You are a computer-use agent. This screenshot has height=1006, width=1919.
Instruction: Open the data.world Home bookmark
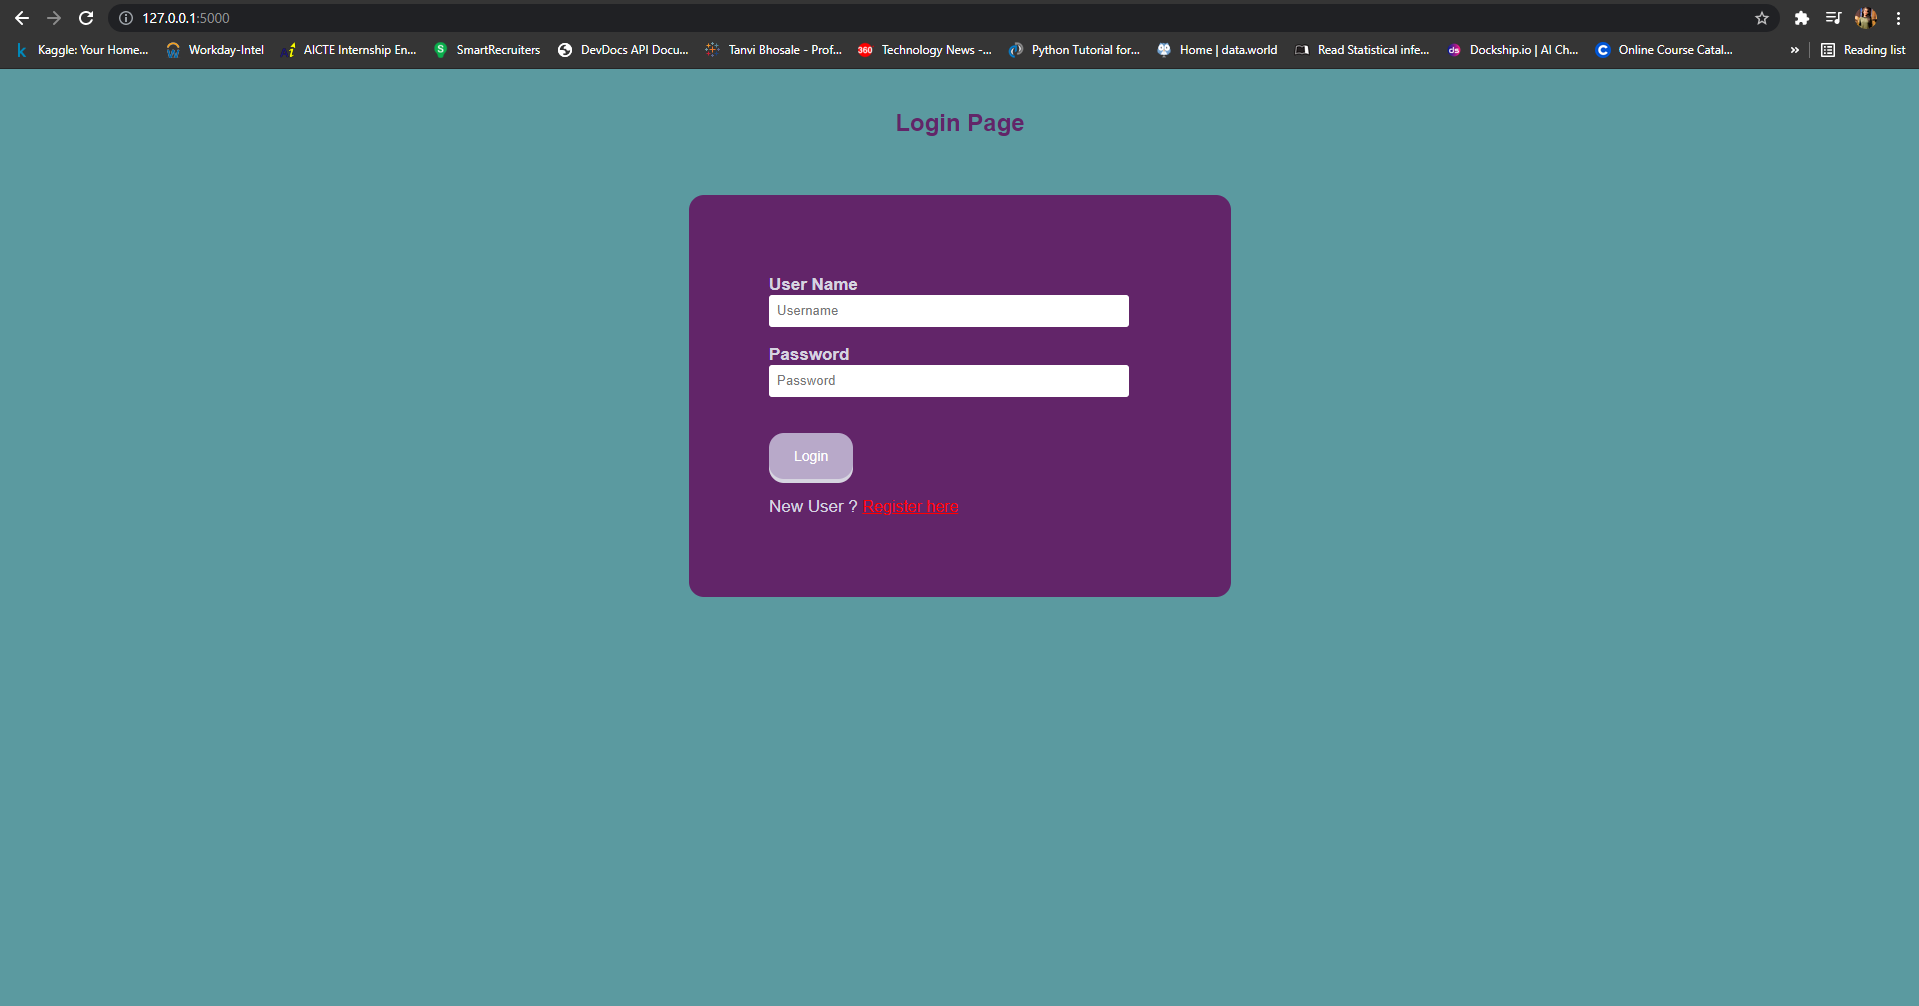pos(1217,50)
